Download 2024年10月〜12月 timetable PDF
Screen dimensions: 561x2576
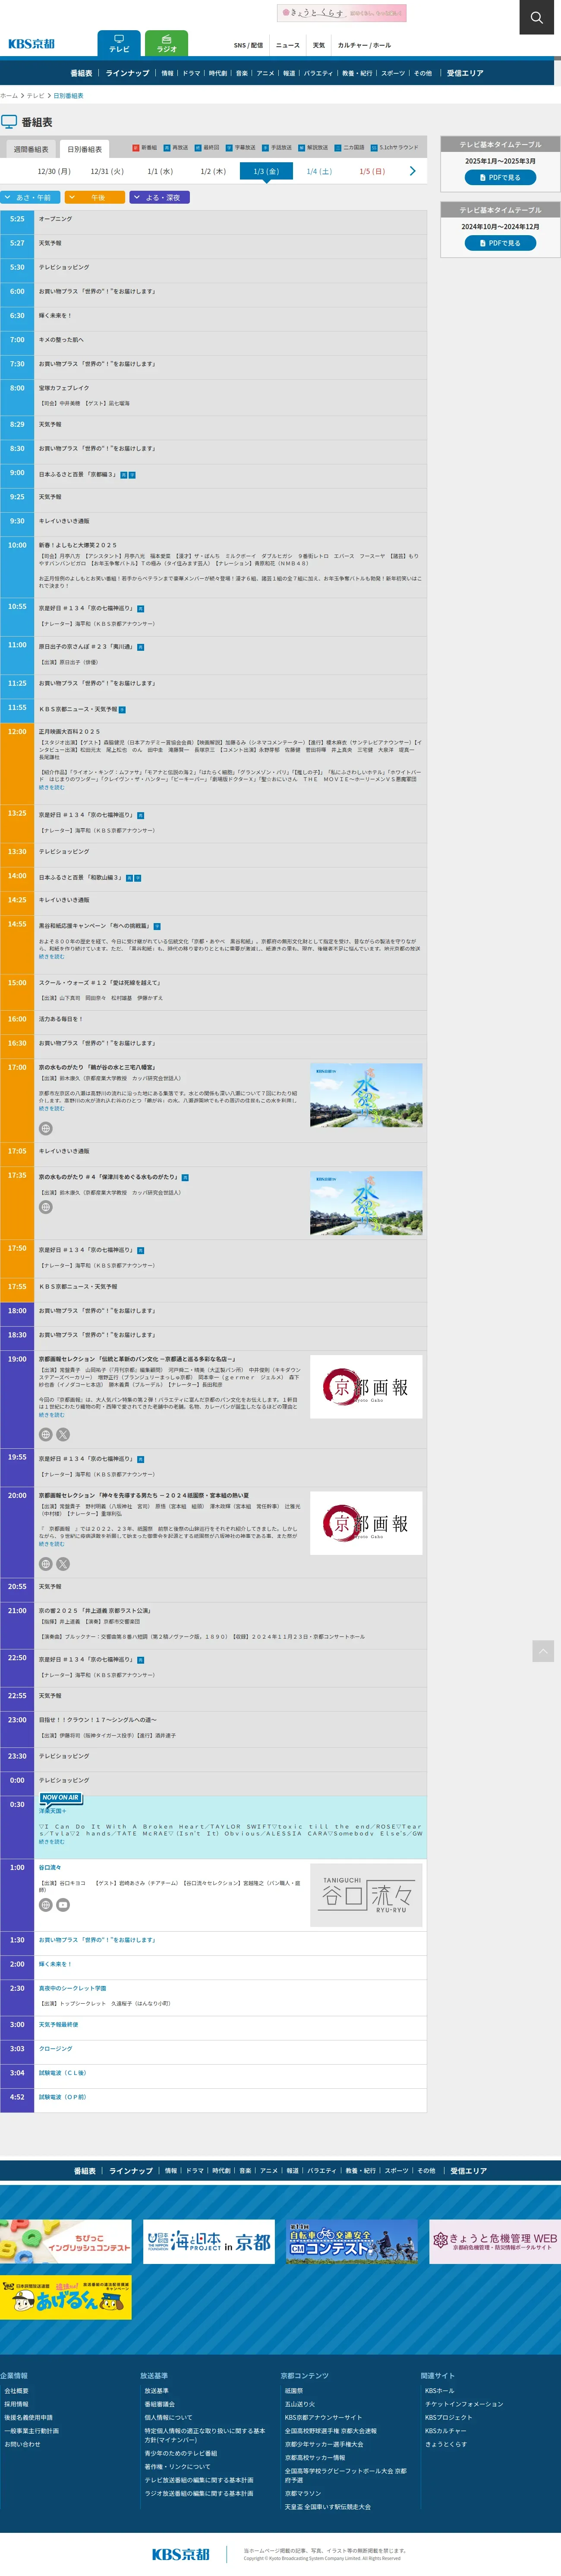coord(500,243)
